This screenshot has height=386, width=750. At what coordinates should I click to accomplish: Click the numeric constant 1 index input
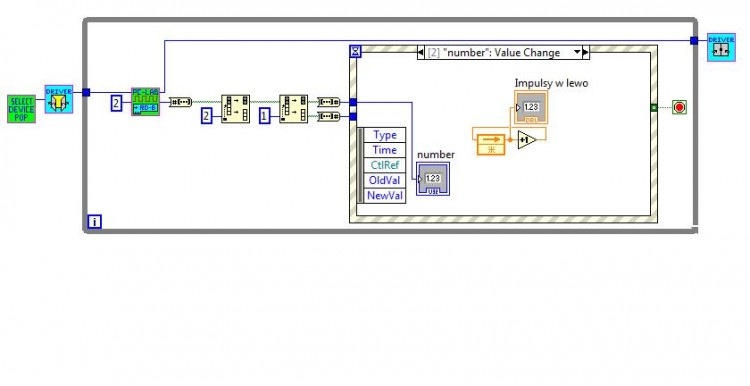click(x=265, y=116)
